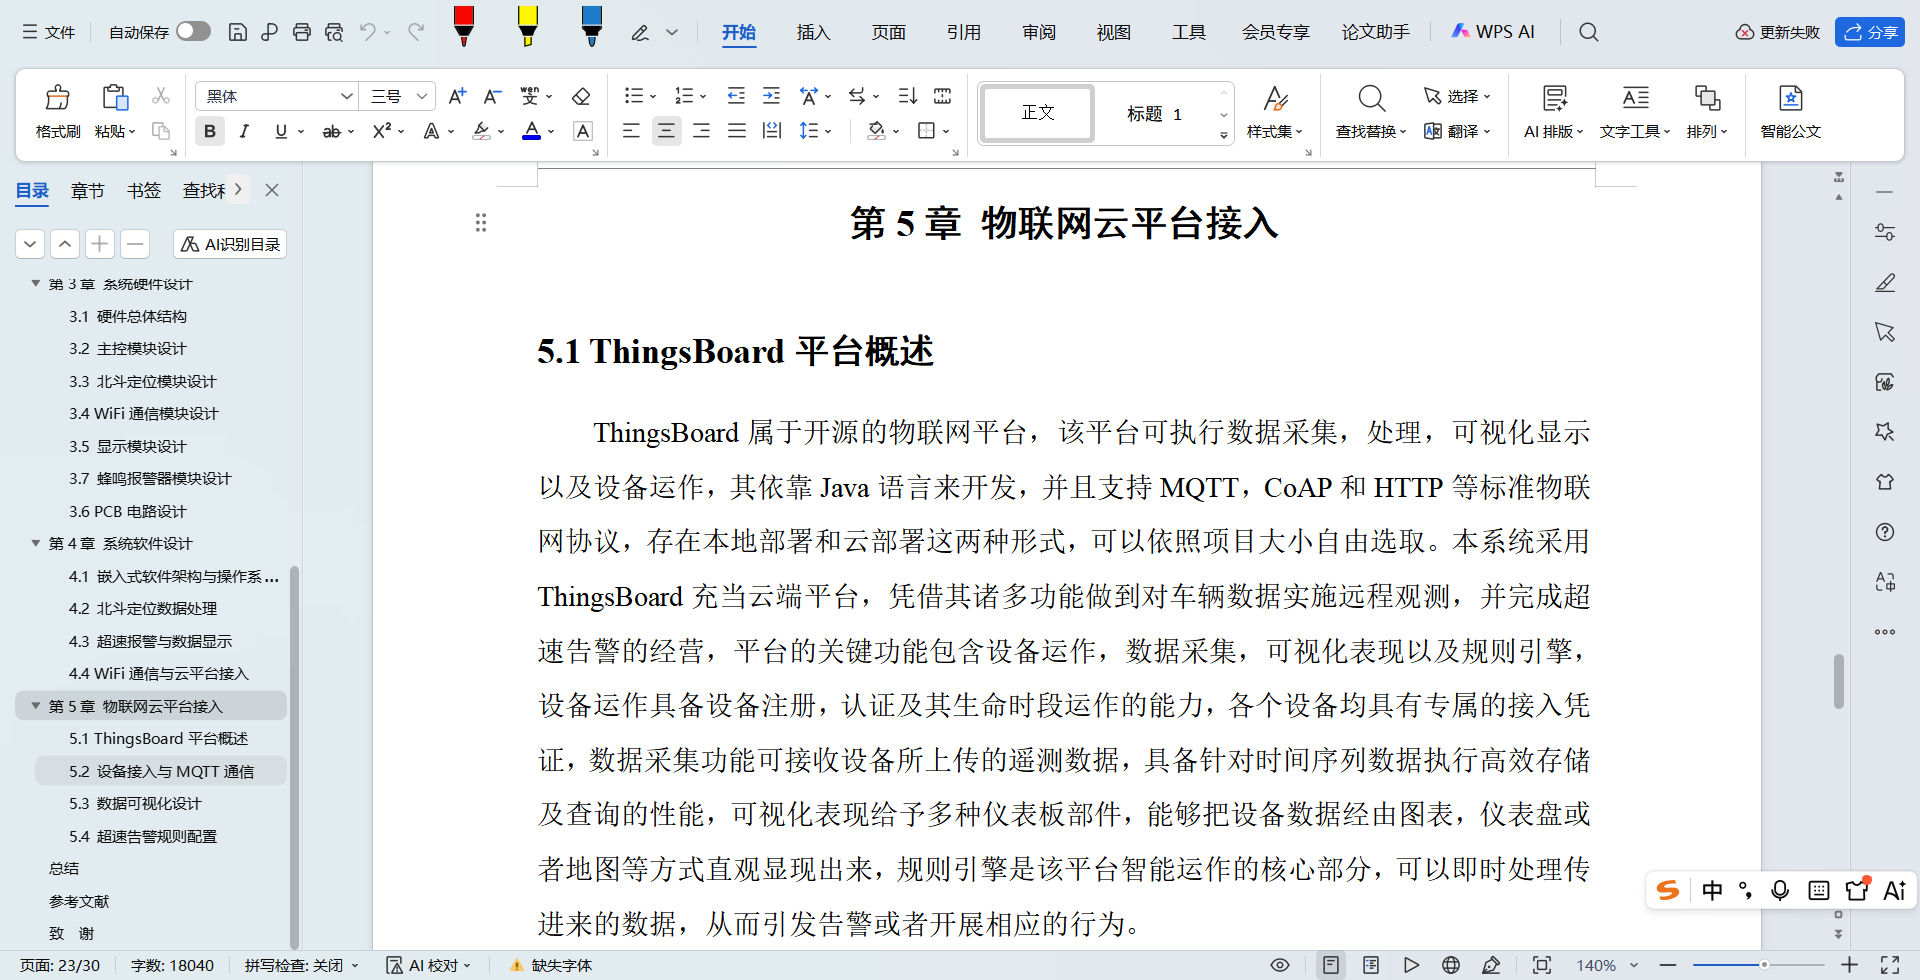Click the AI识别目录 button

tap(230, 244)
